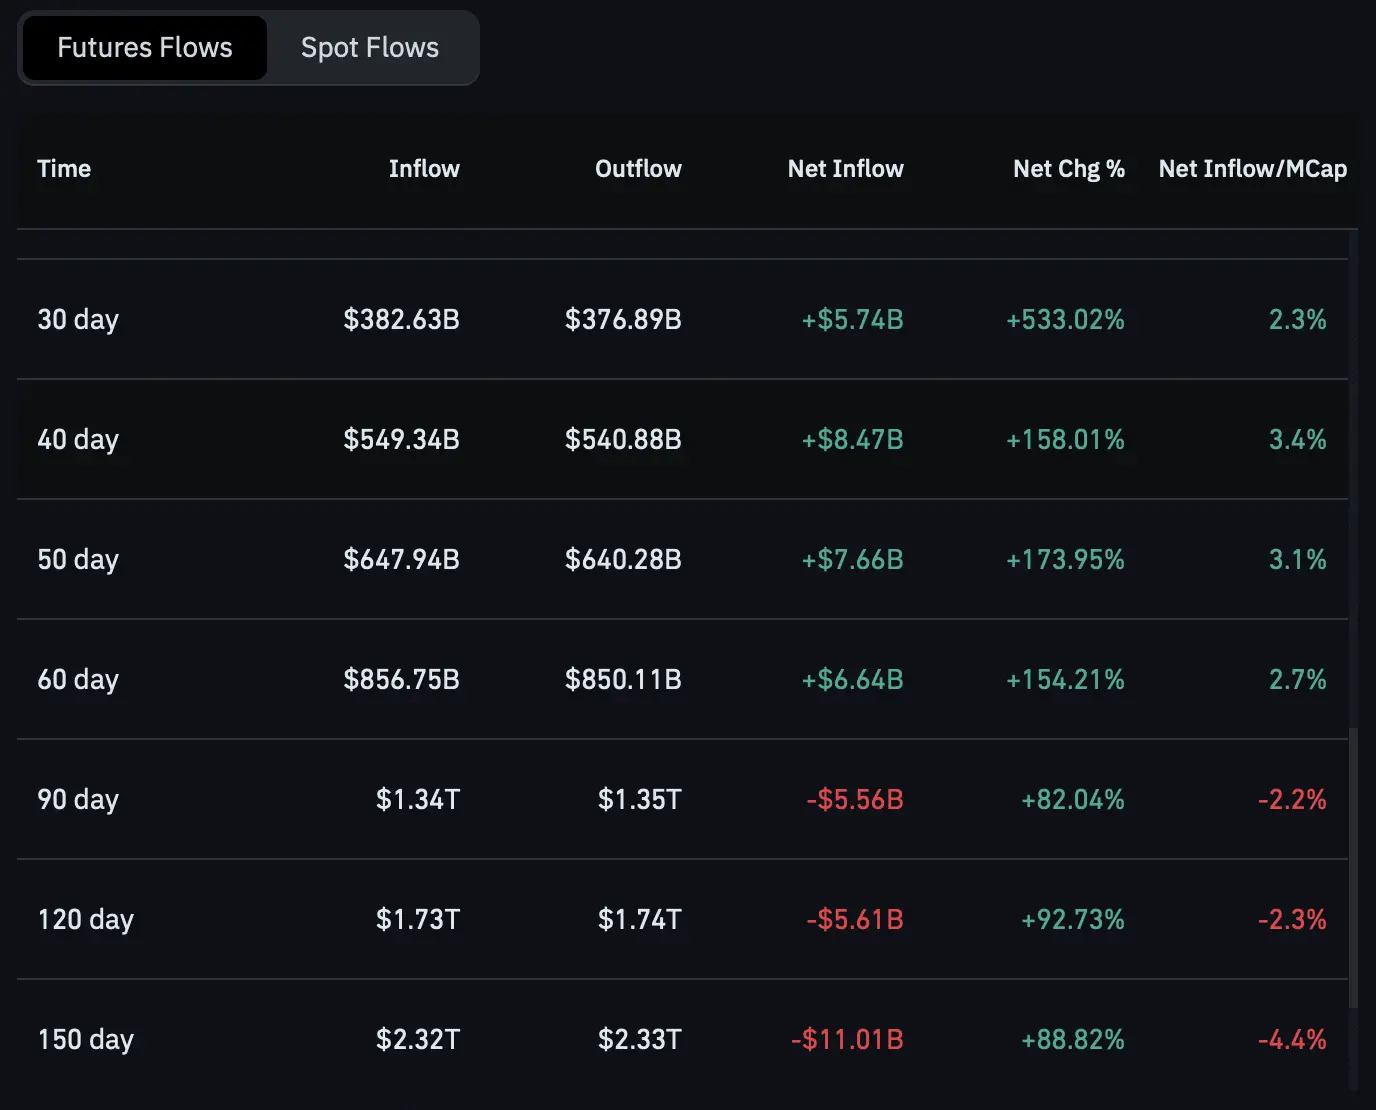The width and height of the screenshot is (1376, 1110).
Task: Sort by the Net Inflow column header
Action: 845,168
